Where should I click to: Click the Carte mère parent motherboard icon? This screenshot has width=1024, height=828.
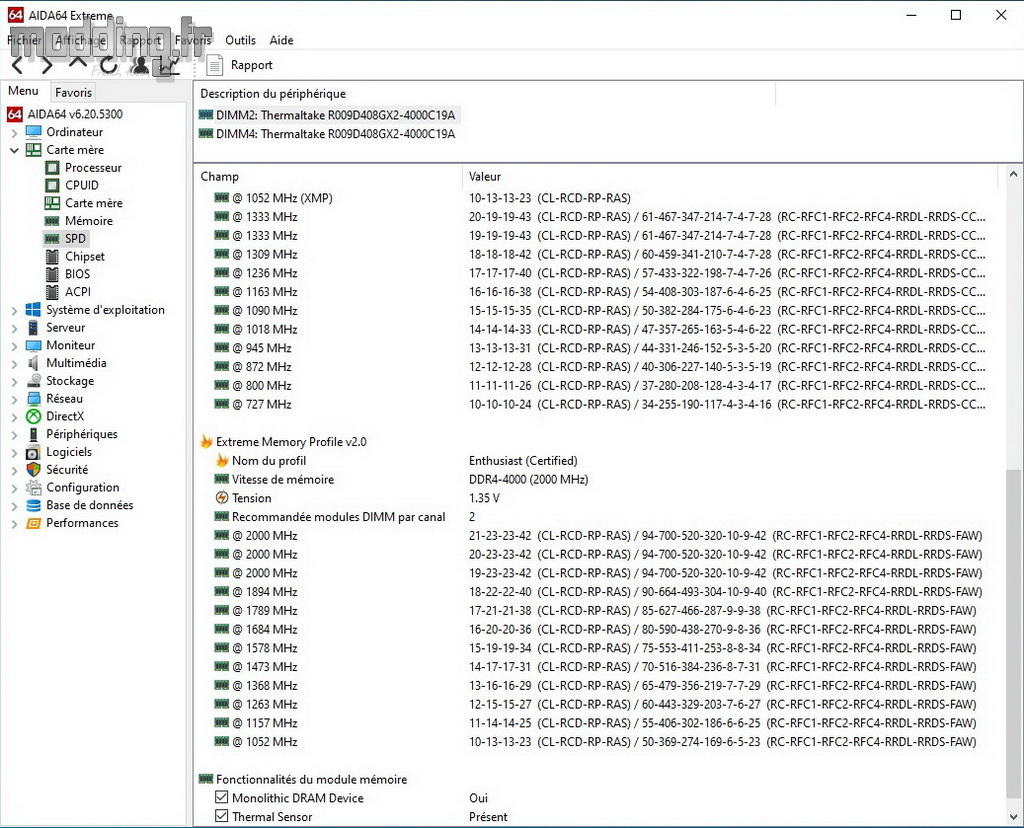click(33, 150)
